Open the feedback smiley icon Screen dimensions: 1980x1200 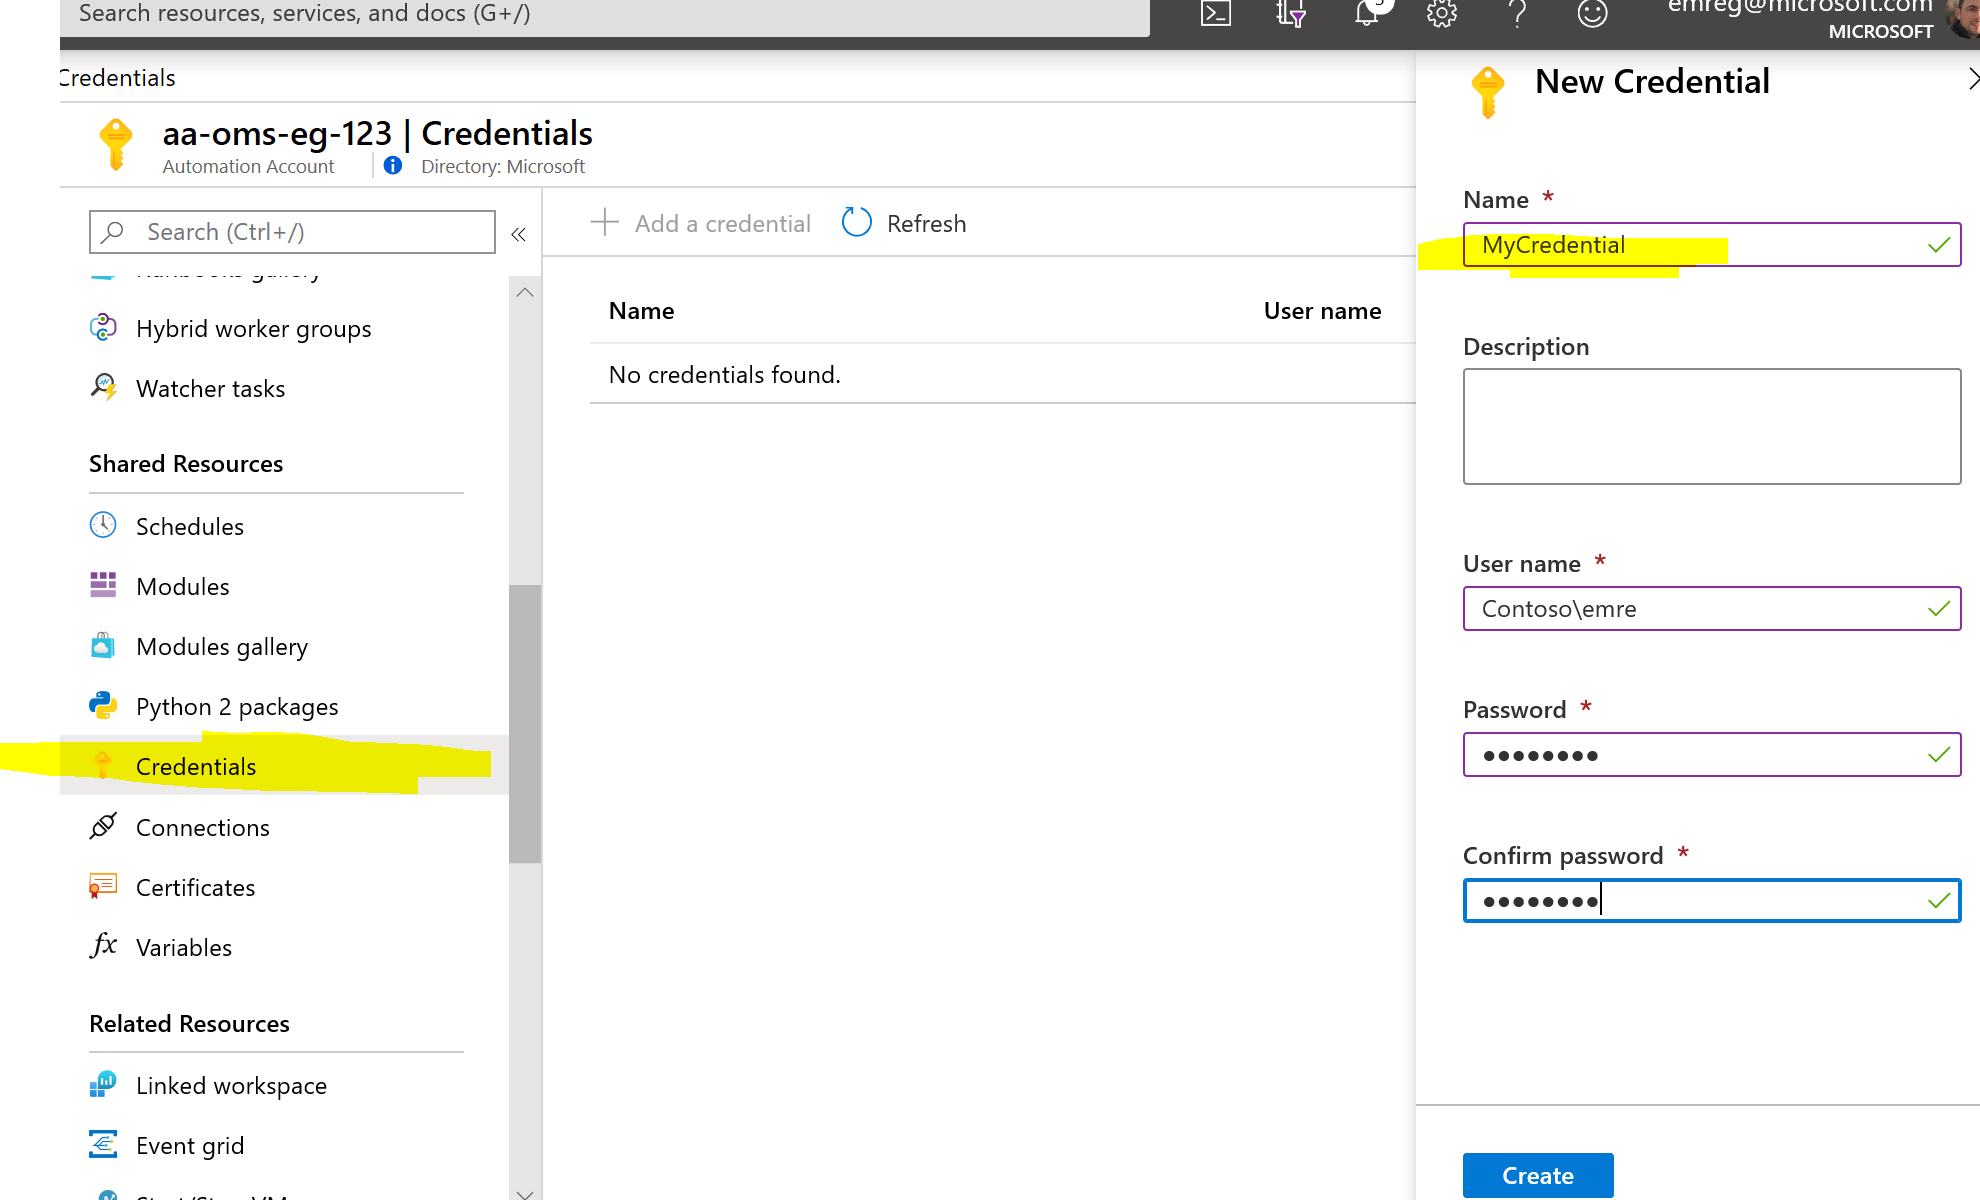click(1592, 14)
